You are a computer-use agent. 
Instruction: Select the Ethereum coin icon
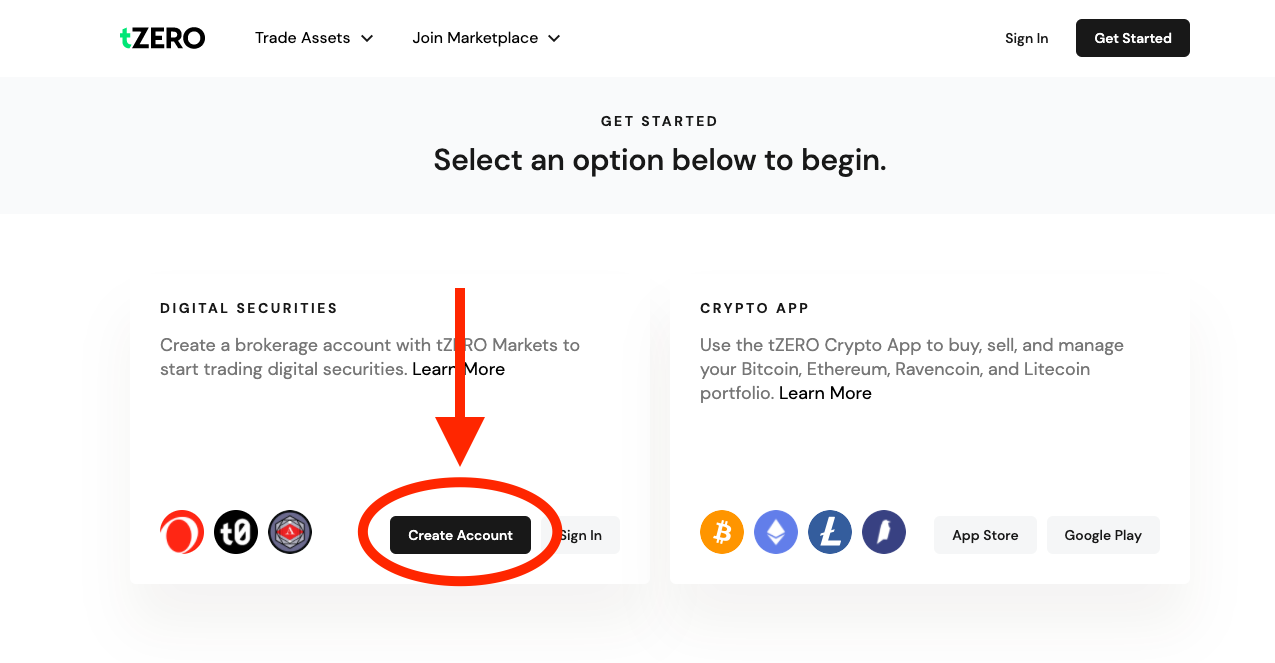(775, 531)
